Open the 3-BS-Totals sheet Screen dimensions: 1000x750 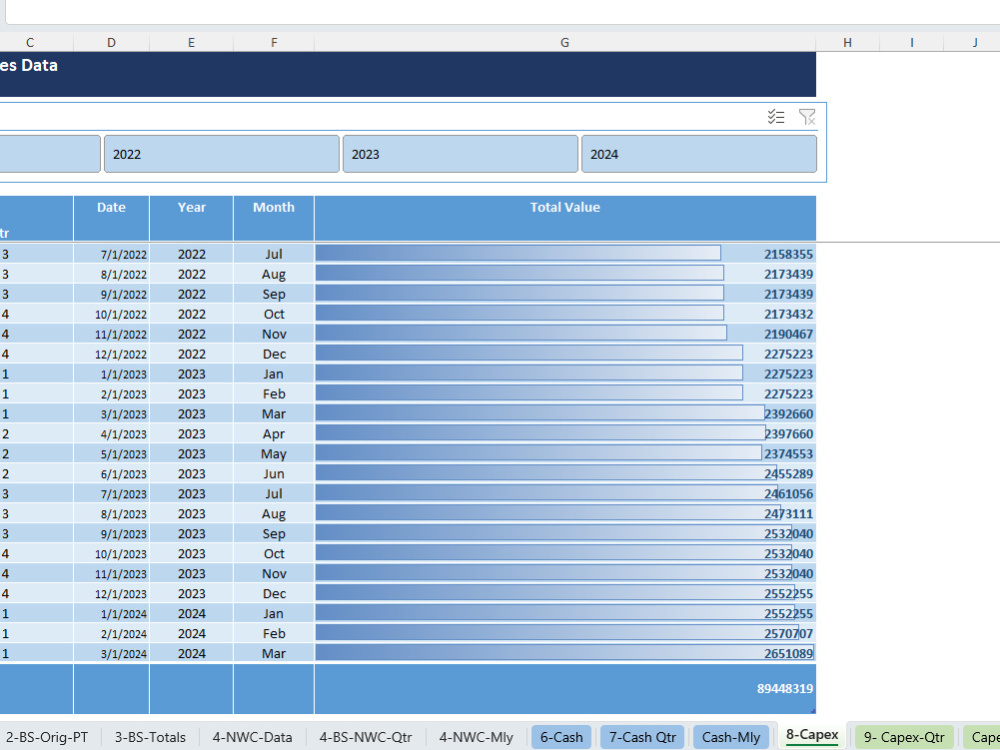pyautogui.click(x=150, y=737)
